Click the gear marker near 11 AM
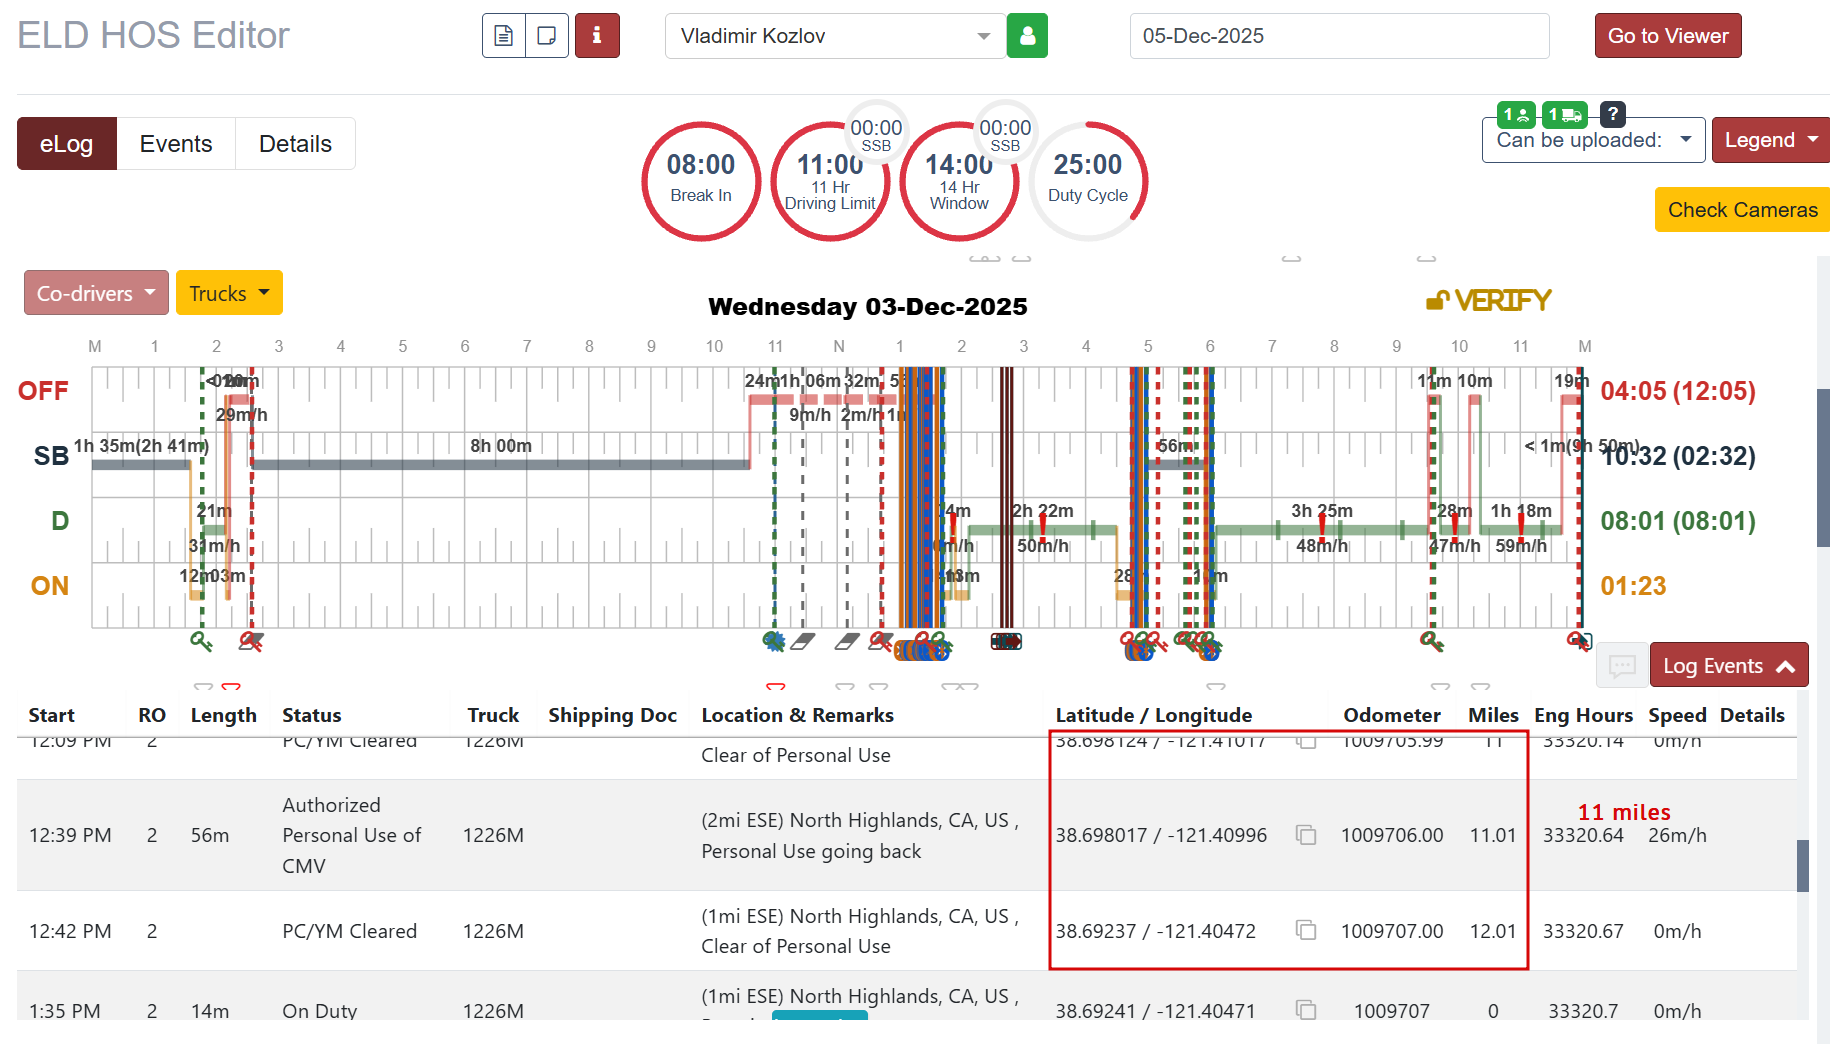Image resolution: width=1830 pixels, height=1044 pixels. pyautogui.click(x=773, y=641)
